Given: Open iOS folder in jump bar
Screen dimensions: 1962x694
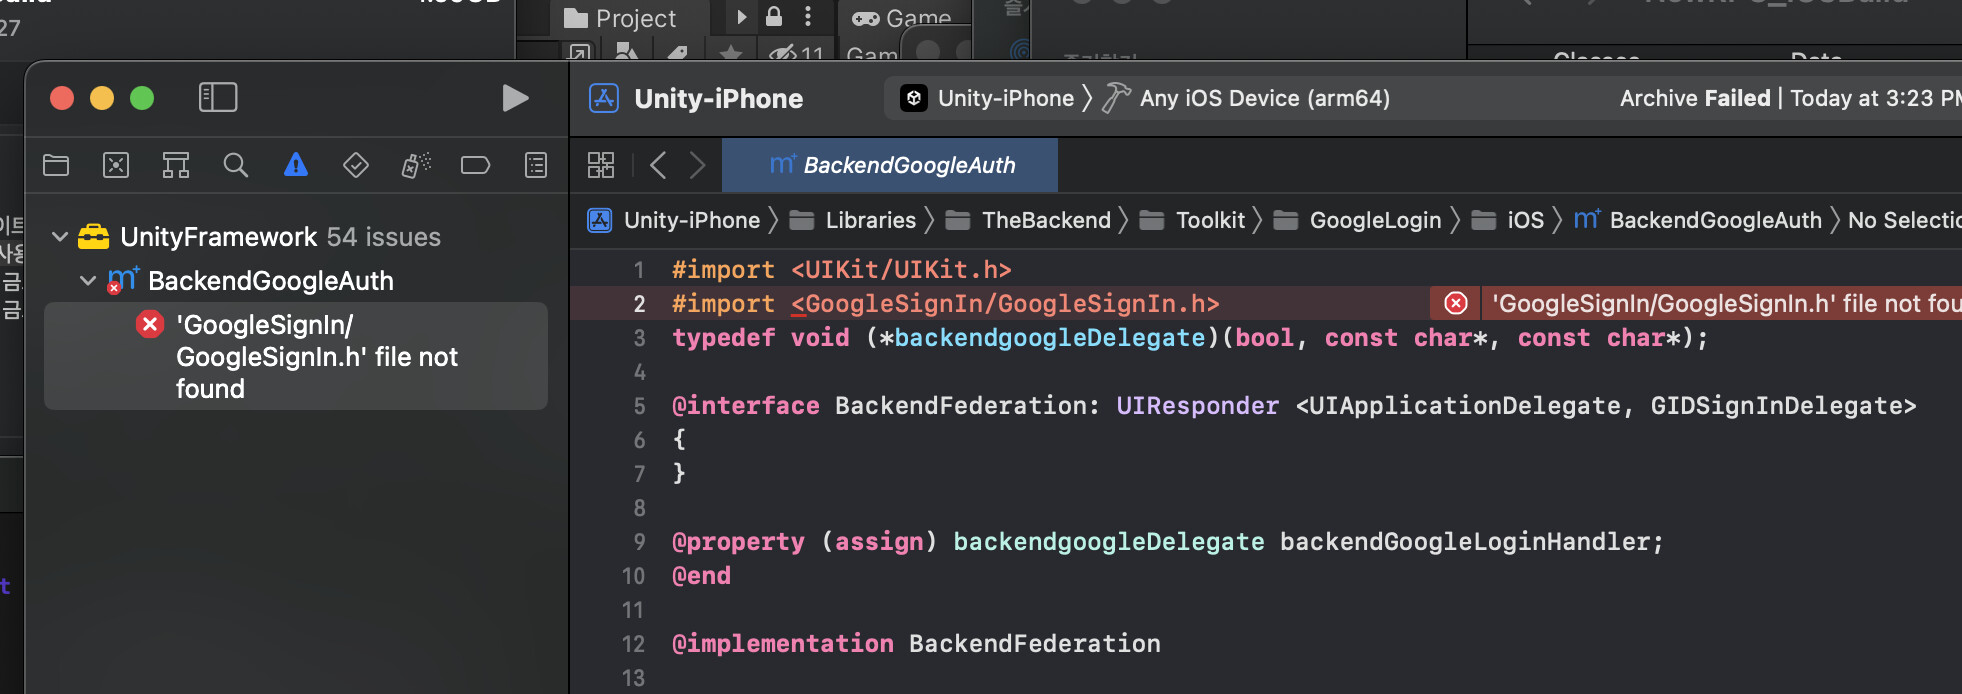Looking at the screenshot, I should (1508, 220).
